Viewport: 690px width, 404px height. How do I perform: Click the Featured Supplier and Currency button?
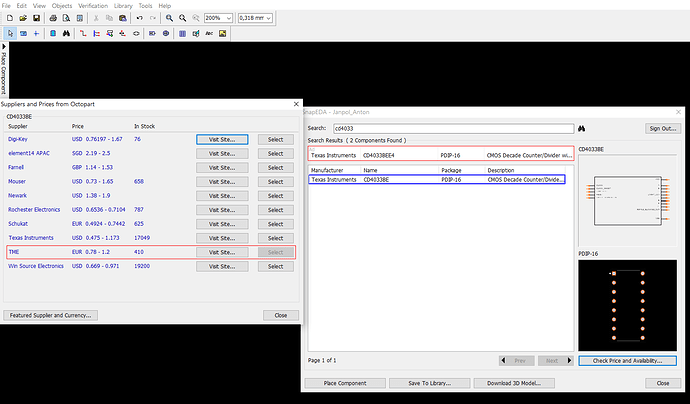coord(53,315)
